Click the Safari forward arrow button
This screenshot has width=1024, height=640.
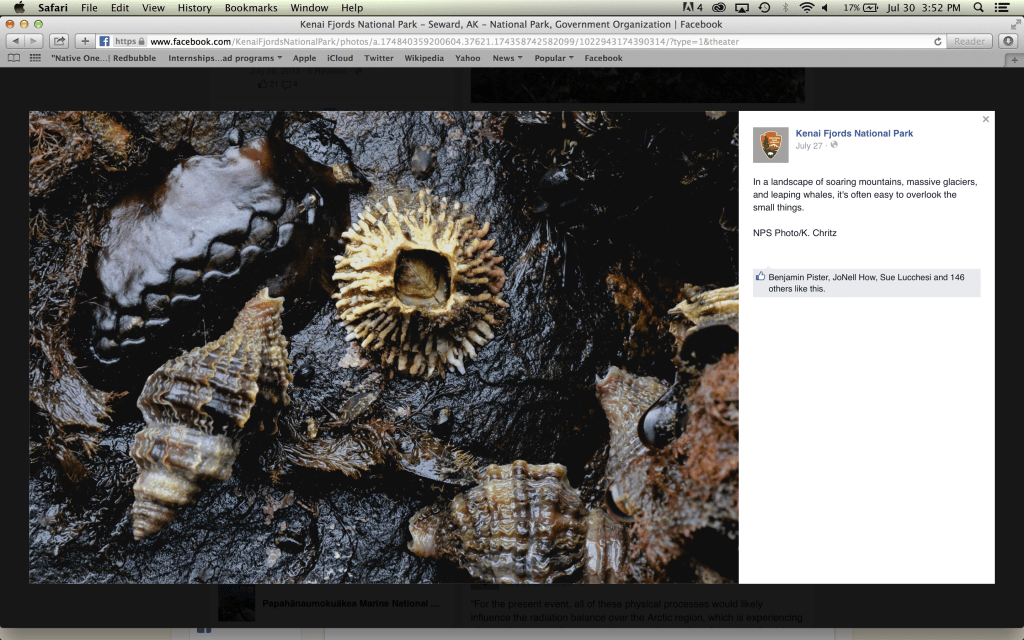point(34,41)
